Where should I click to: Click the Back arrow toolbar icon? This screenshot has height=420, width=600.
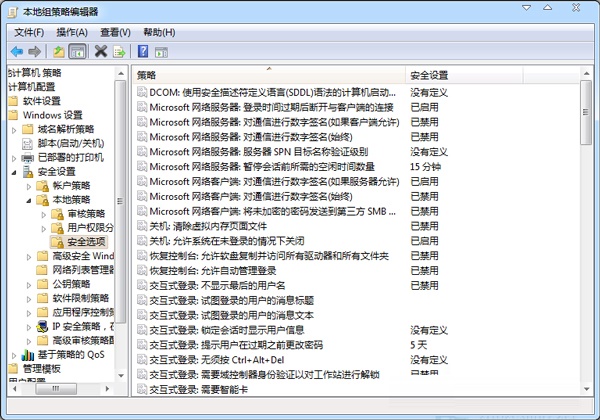(17, 51)
